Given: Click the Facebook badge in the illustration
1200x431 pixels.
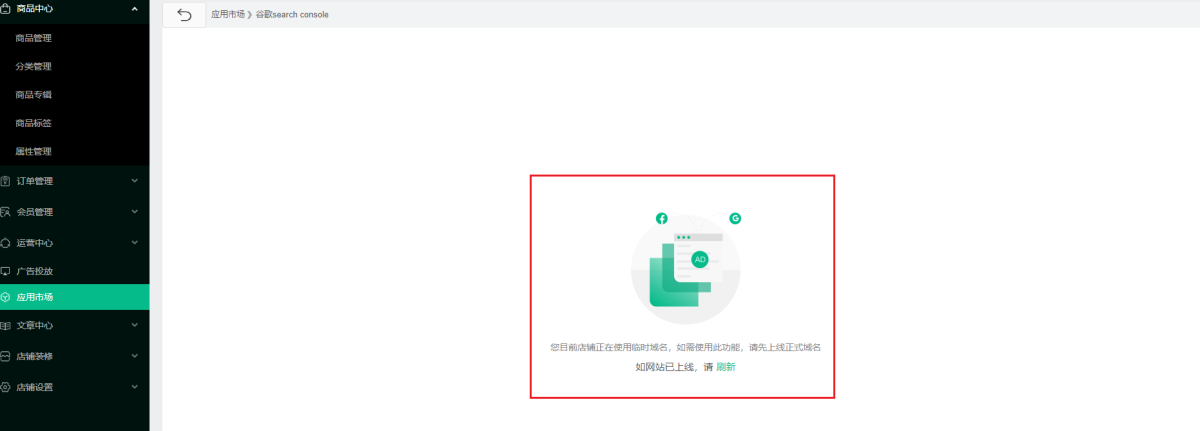Looking at the screenshot, I should (x=661, y=218).
